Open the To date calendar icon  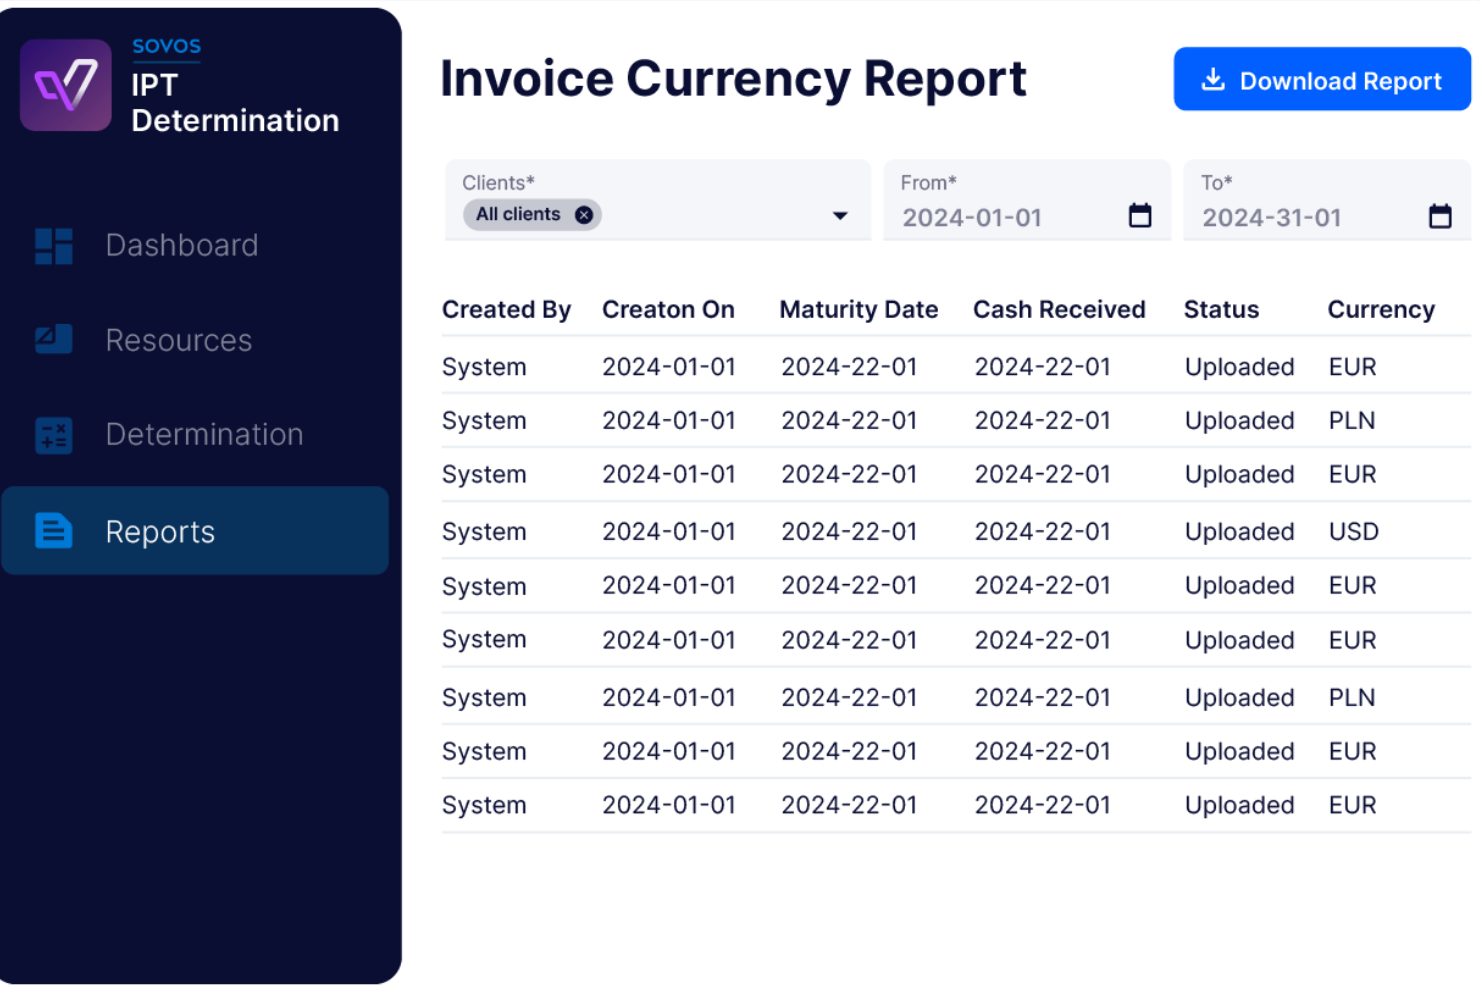pyautogui.click(x=1440, y=214)
